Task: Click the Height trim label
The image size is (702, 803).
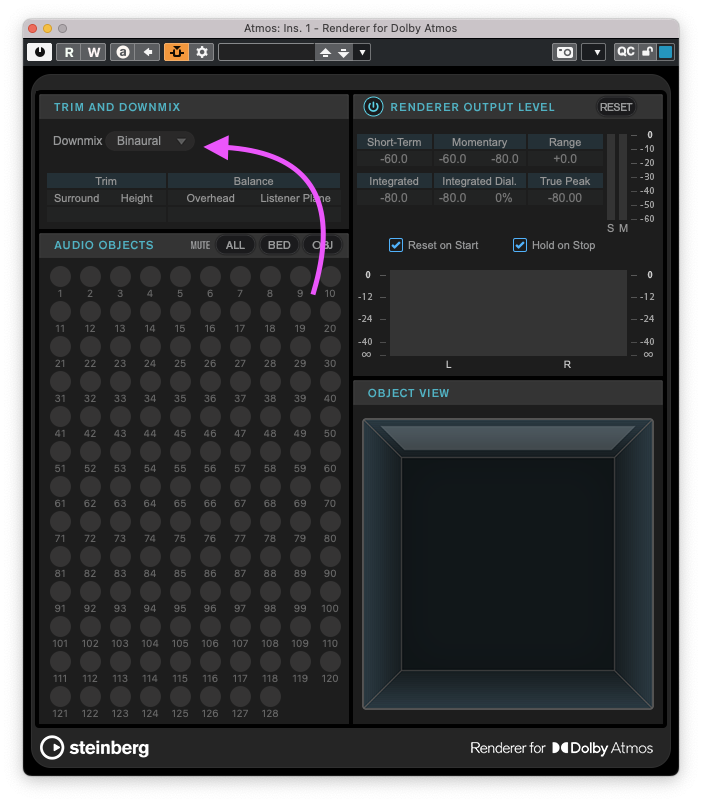Action: (x=137, y=198)
